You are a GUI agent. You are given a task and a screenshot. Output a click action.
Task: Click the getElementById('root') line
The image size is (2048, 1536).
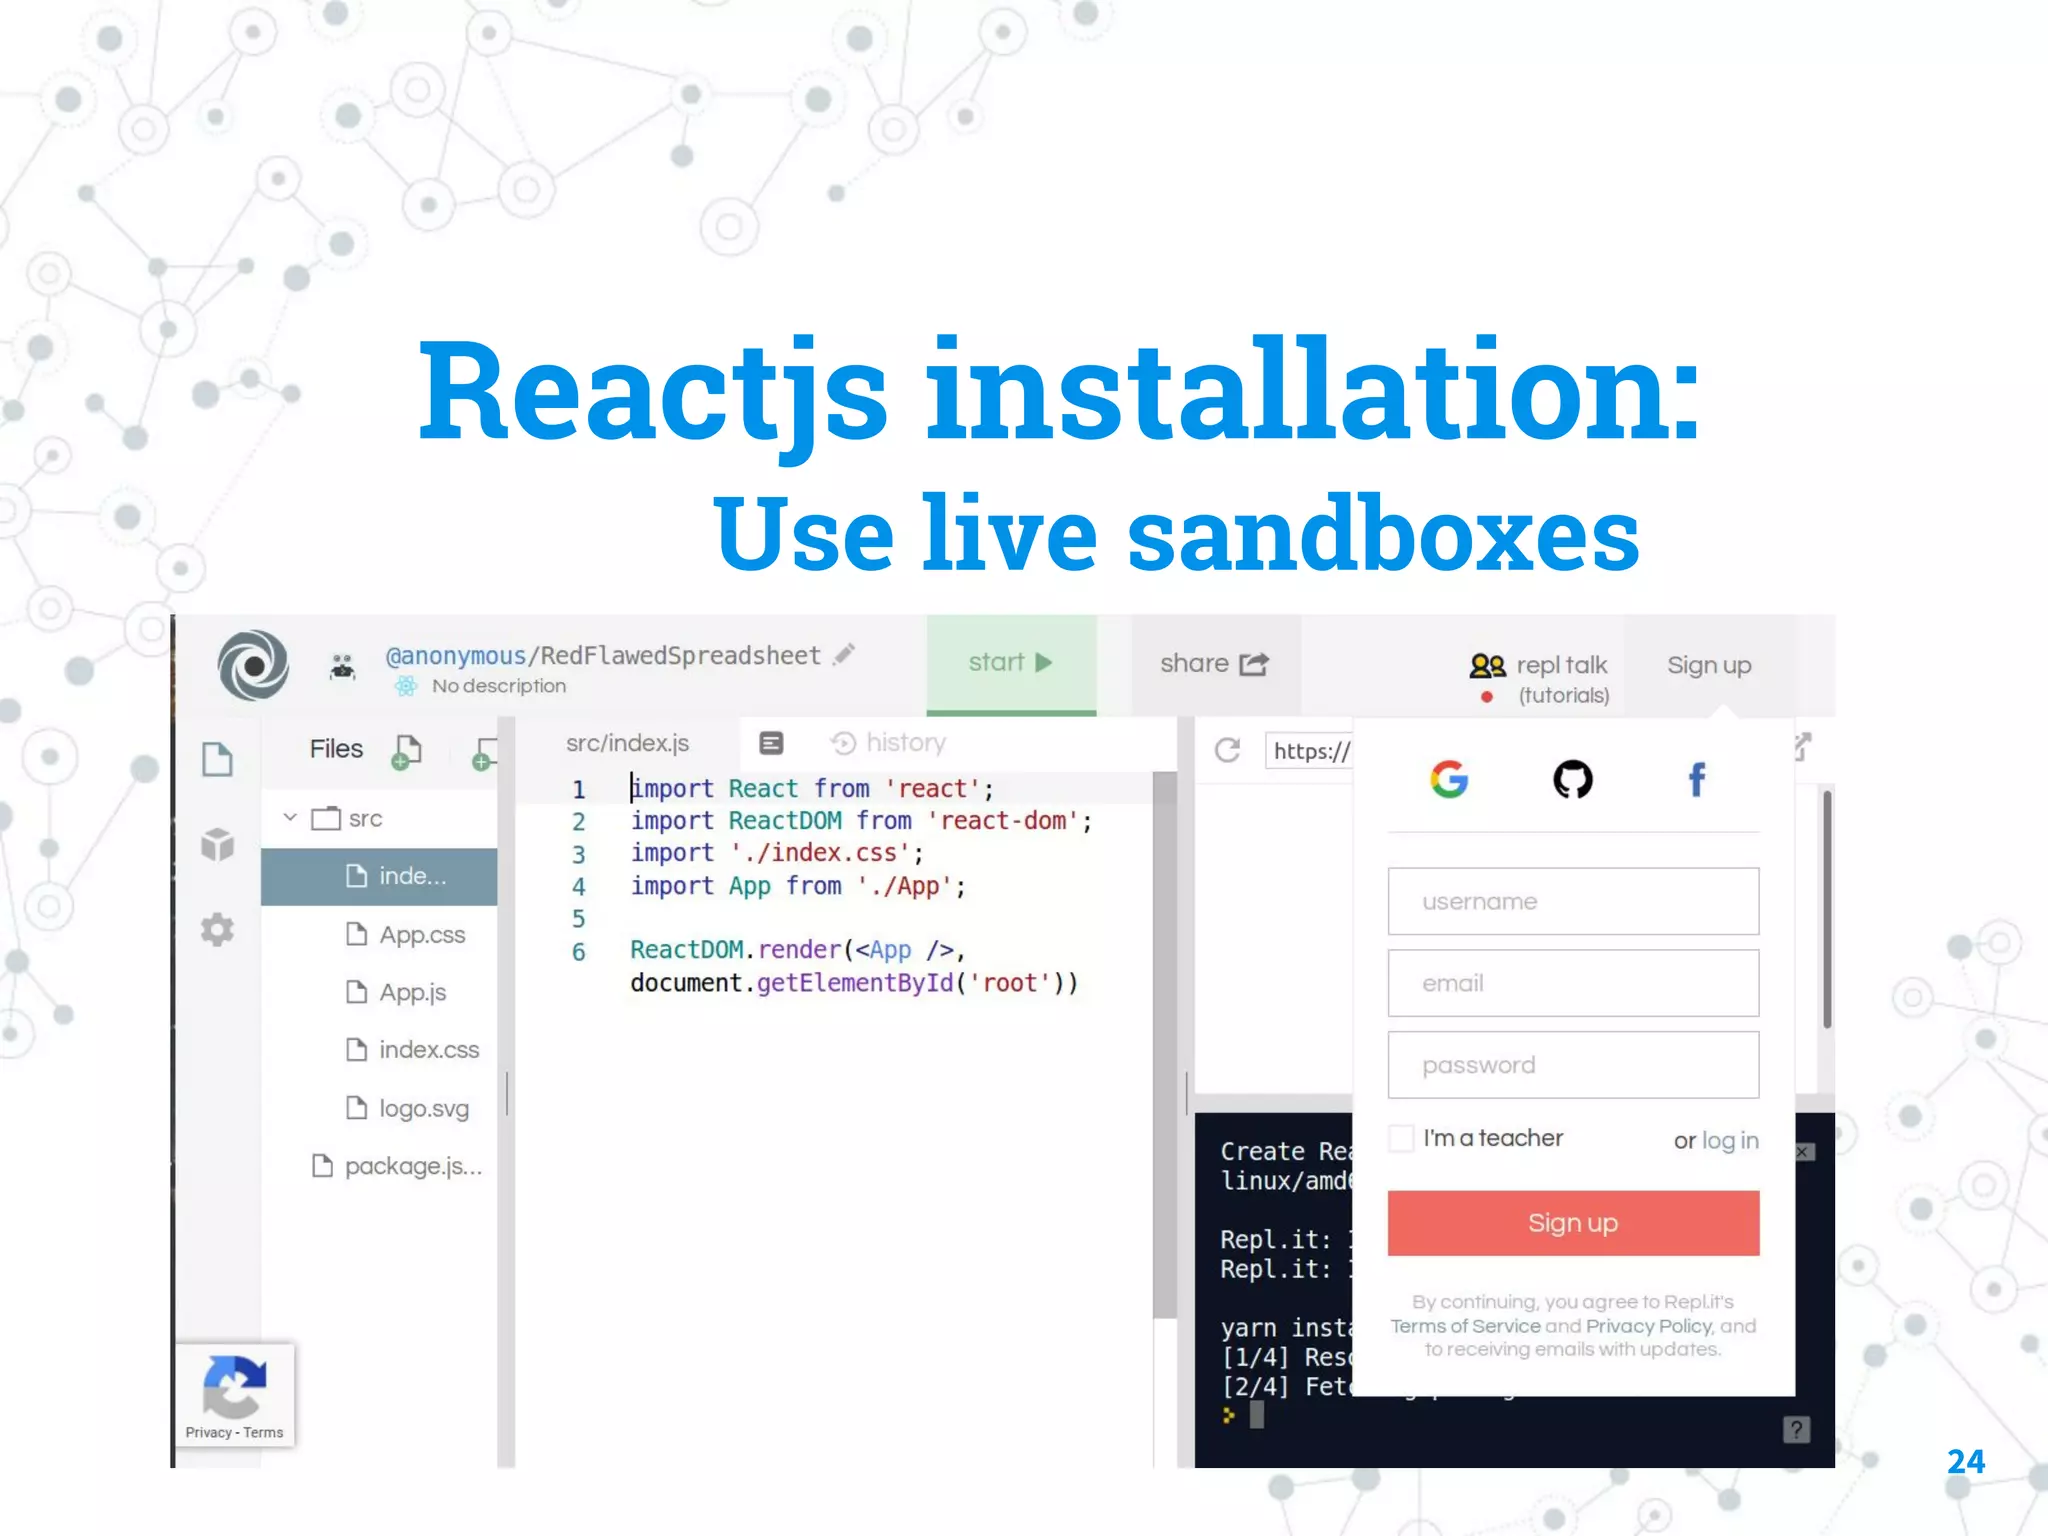(854, 983)
